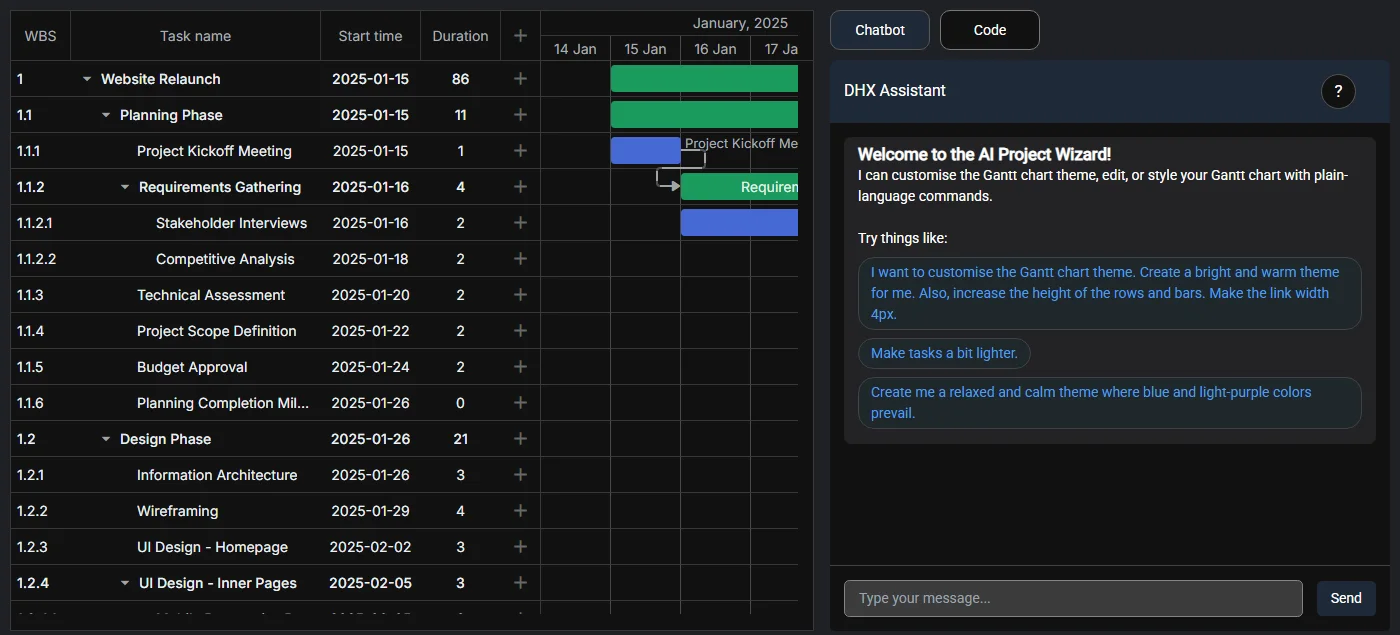The image size is (1400, 635).
Task: Choose the 'Make tasks a bit lighter' suggestion
Action: (x=944, y=353)
